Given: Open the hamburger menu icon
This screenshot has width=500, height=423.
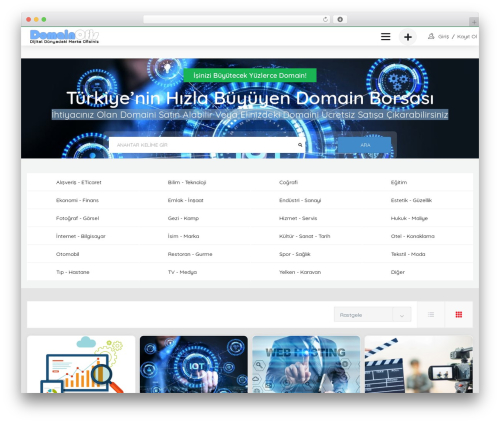Looking at the screenshot, I should (385, 37).
